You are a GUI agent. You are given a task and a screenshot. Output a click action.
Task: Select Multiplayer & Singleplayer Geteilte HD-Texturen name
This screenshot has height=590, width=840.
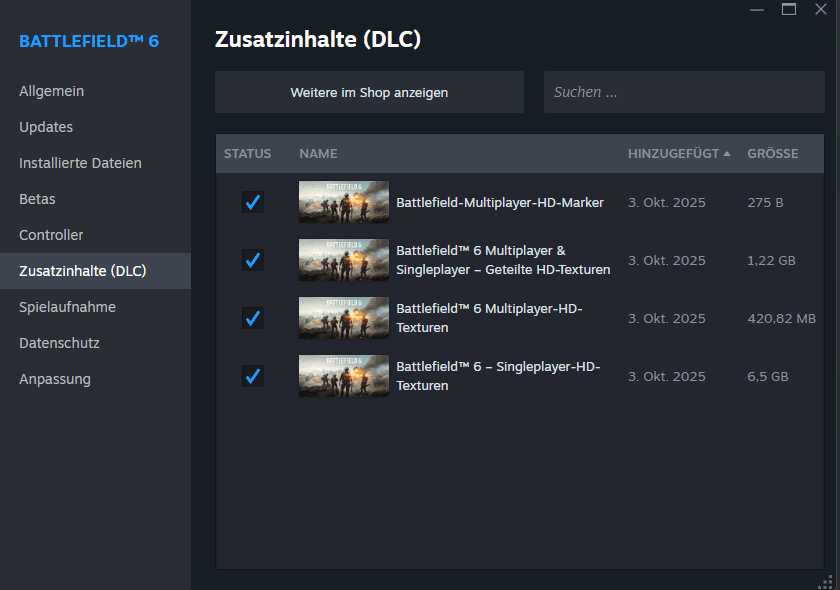pos(503,260)
